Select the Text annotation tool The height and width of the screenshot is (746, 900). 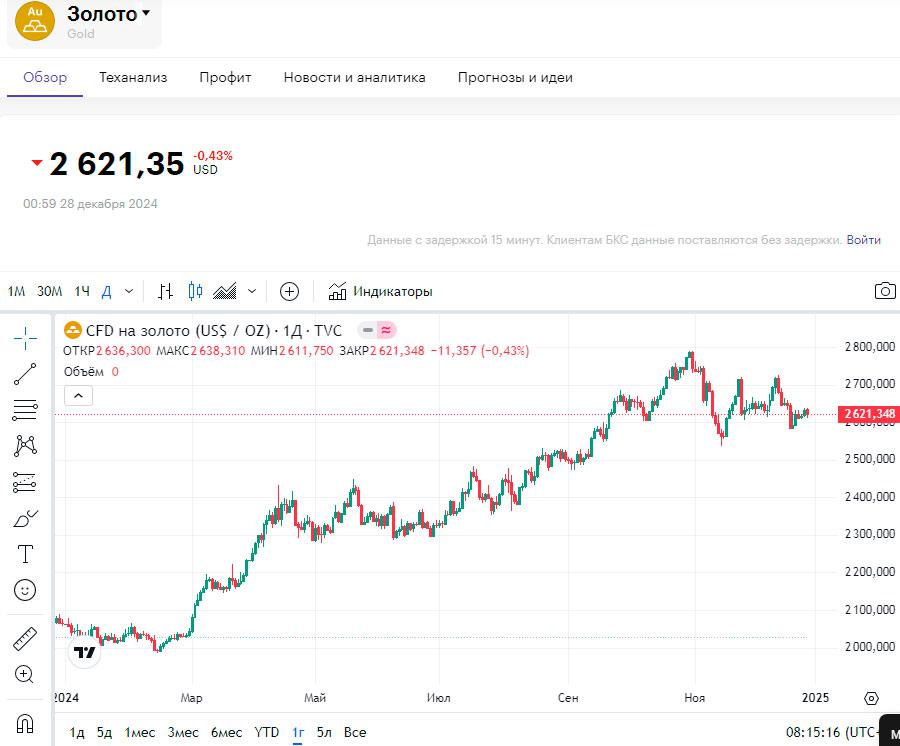[26, 554]
